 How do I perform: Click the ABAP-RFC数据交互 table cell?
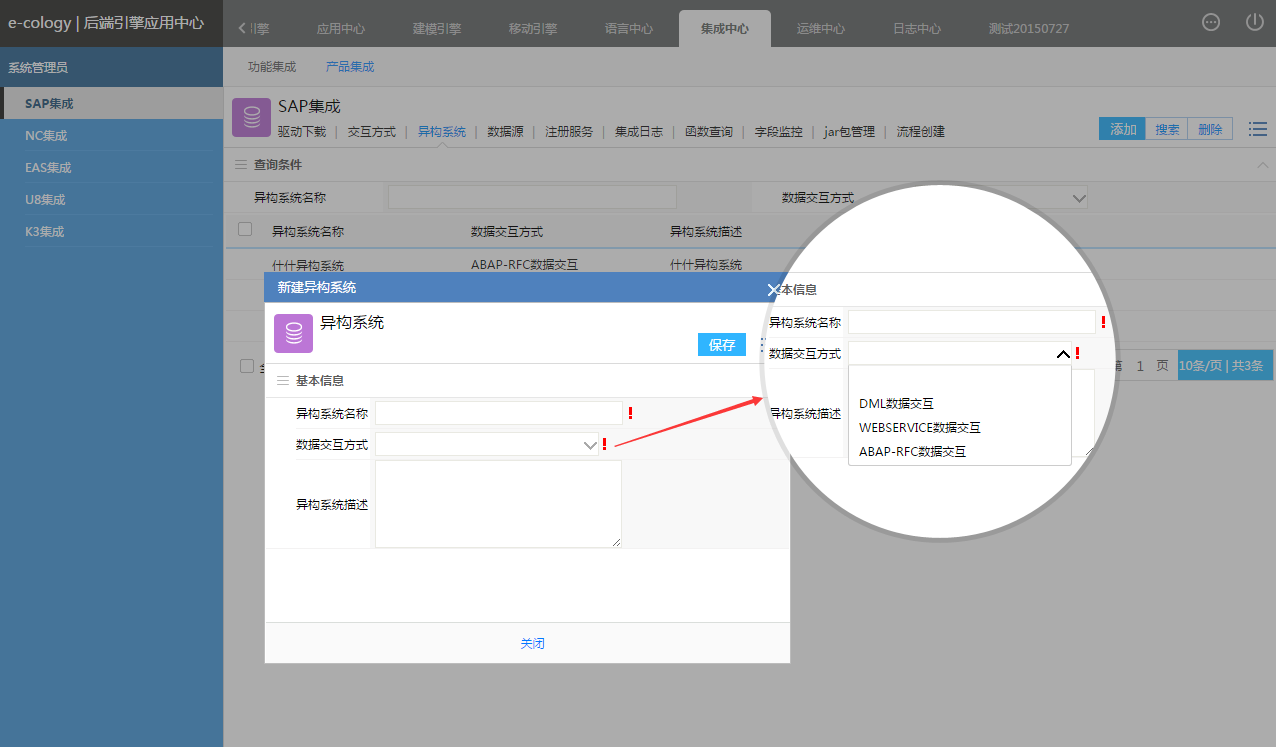525,265
